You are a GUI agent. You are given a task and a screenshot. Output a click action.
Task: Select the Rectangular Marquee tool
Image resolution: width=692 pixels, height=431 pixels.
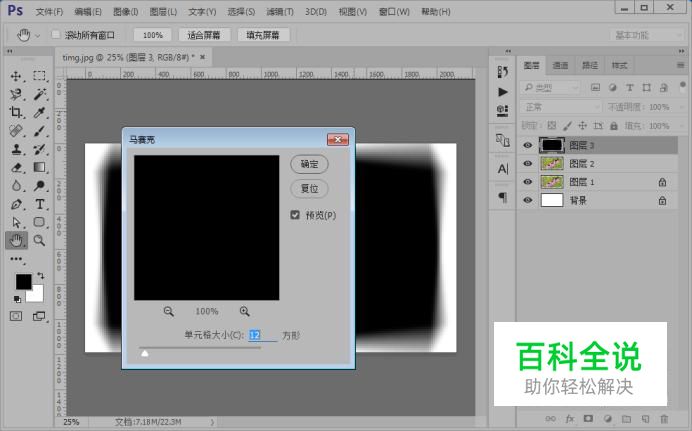point(39,76)
